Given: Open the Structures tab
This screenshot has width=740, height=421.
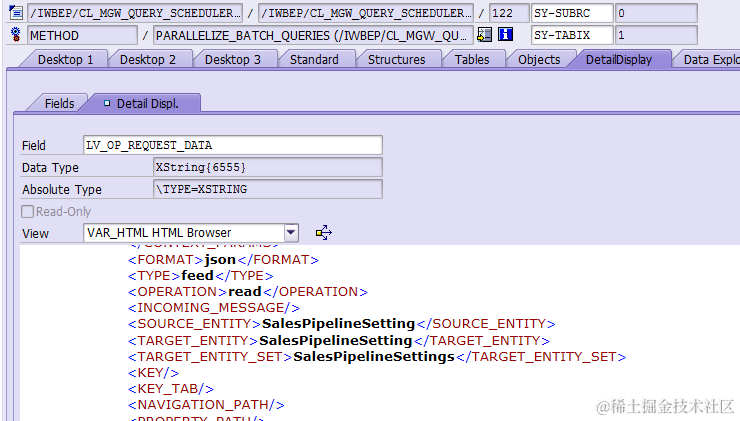Looking at the screenshot, I should [x=396, y=59].
